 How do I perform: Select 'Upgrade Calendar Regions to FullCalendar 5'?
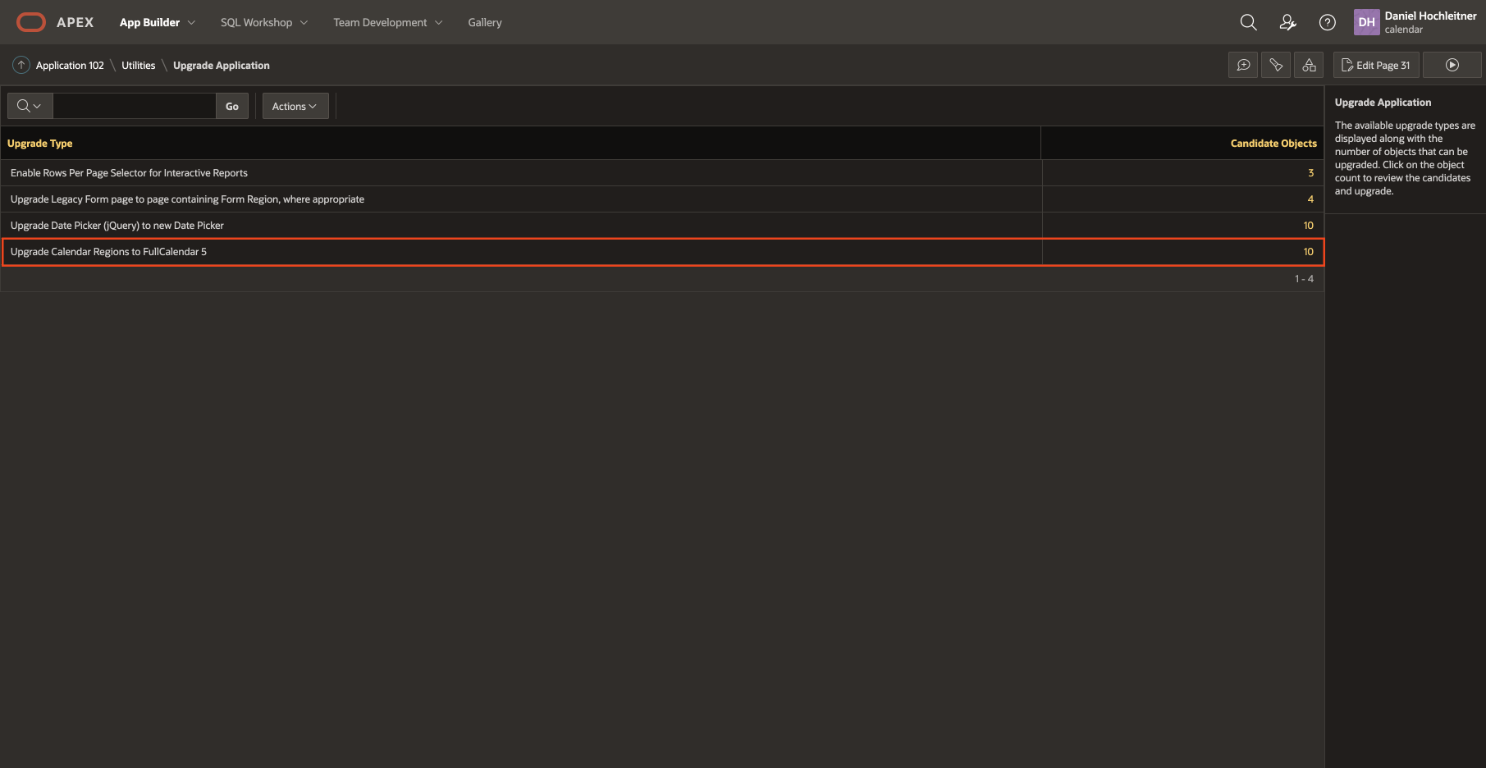[108, 252]
